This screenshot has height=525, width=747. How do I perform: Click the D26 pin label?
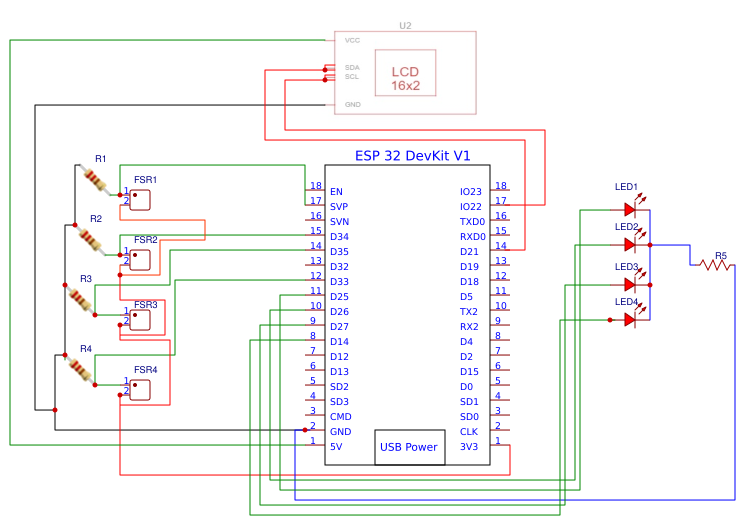point(339,312)
